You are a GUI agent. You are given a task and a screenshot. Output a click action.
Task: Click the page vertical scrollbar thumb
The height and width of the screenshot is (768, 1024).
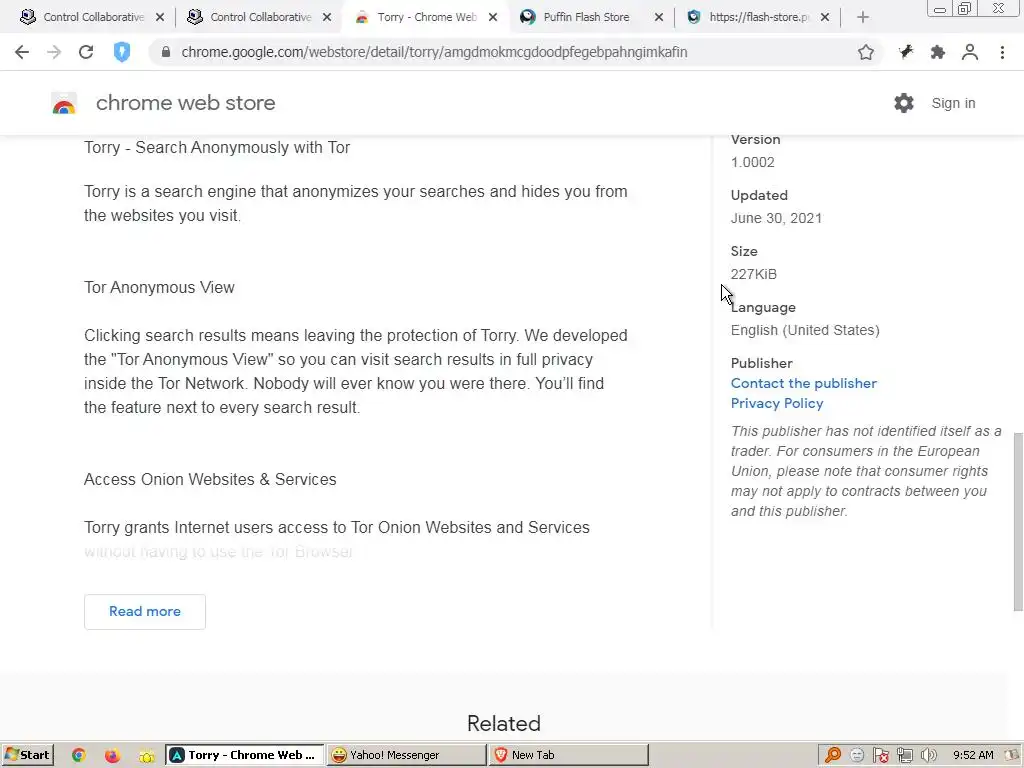point(1017,521)
